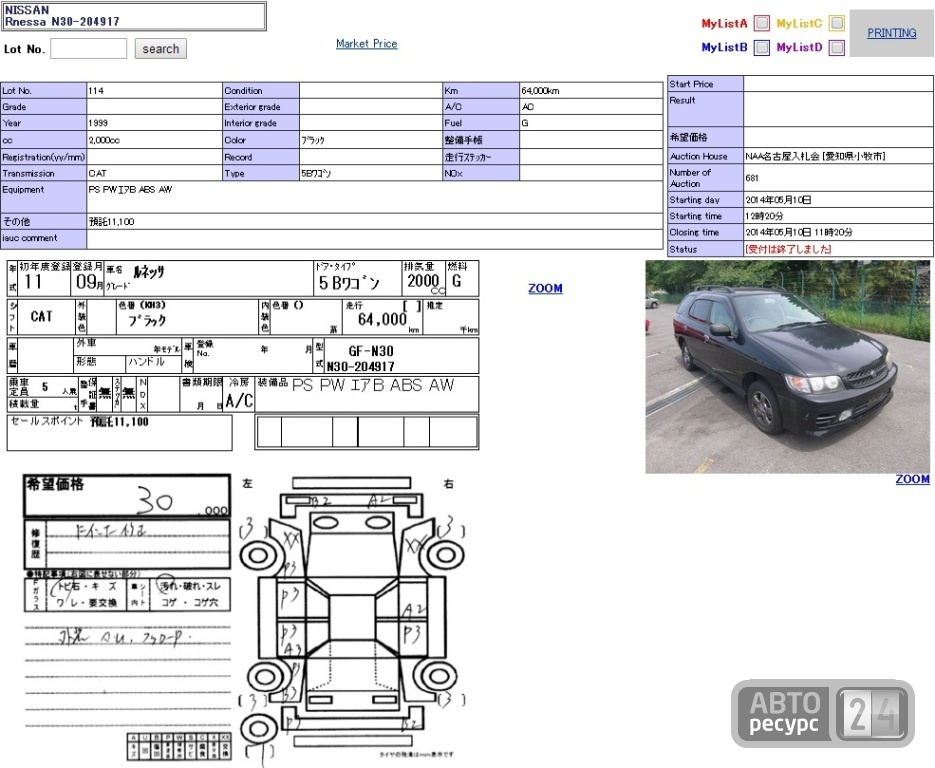Open the black Nissan car photo
935x768 pixels.
tap(787, 367)
